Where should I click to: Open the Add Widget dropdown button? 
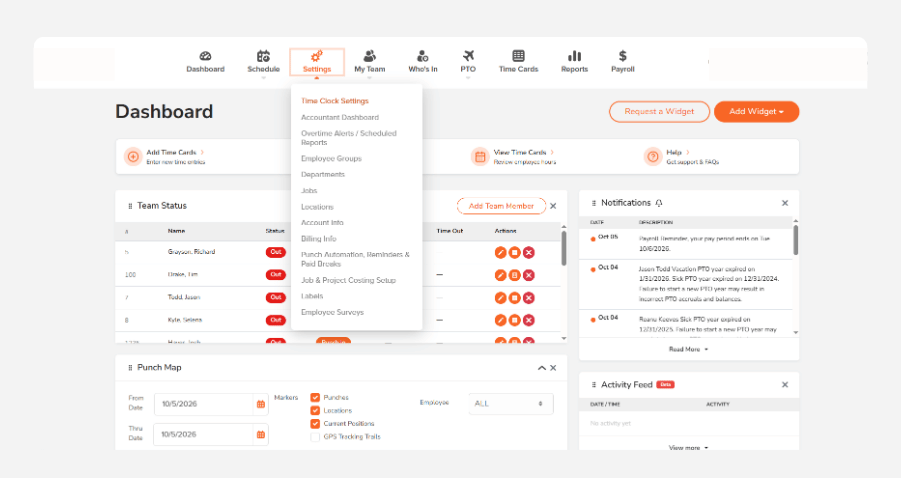click(x=756, y=111)
